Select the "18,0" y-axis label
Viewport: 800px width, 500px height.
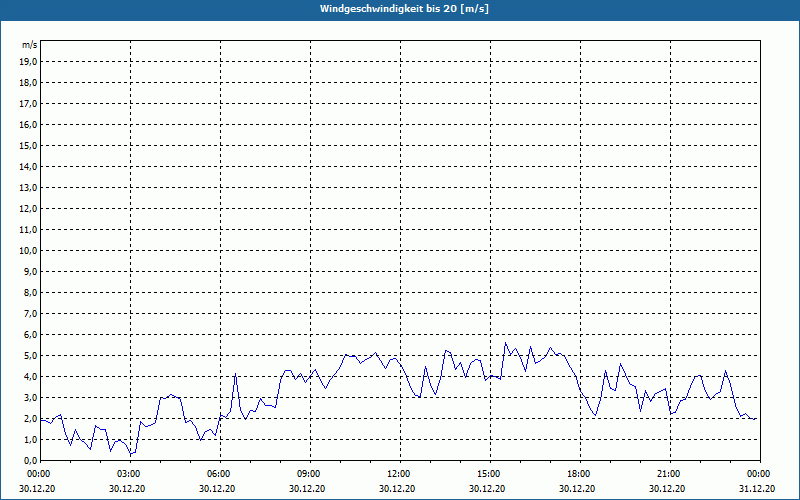[28, 83]
